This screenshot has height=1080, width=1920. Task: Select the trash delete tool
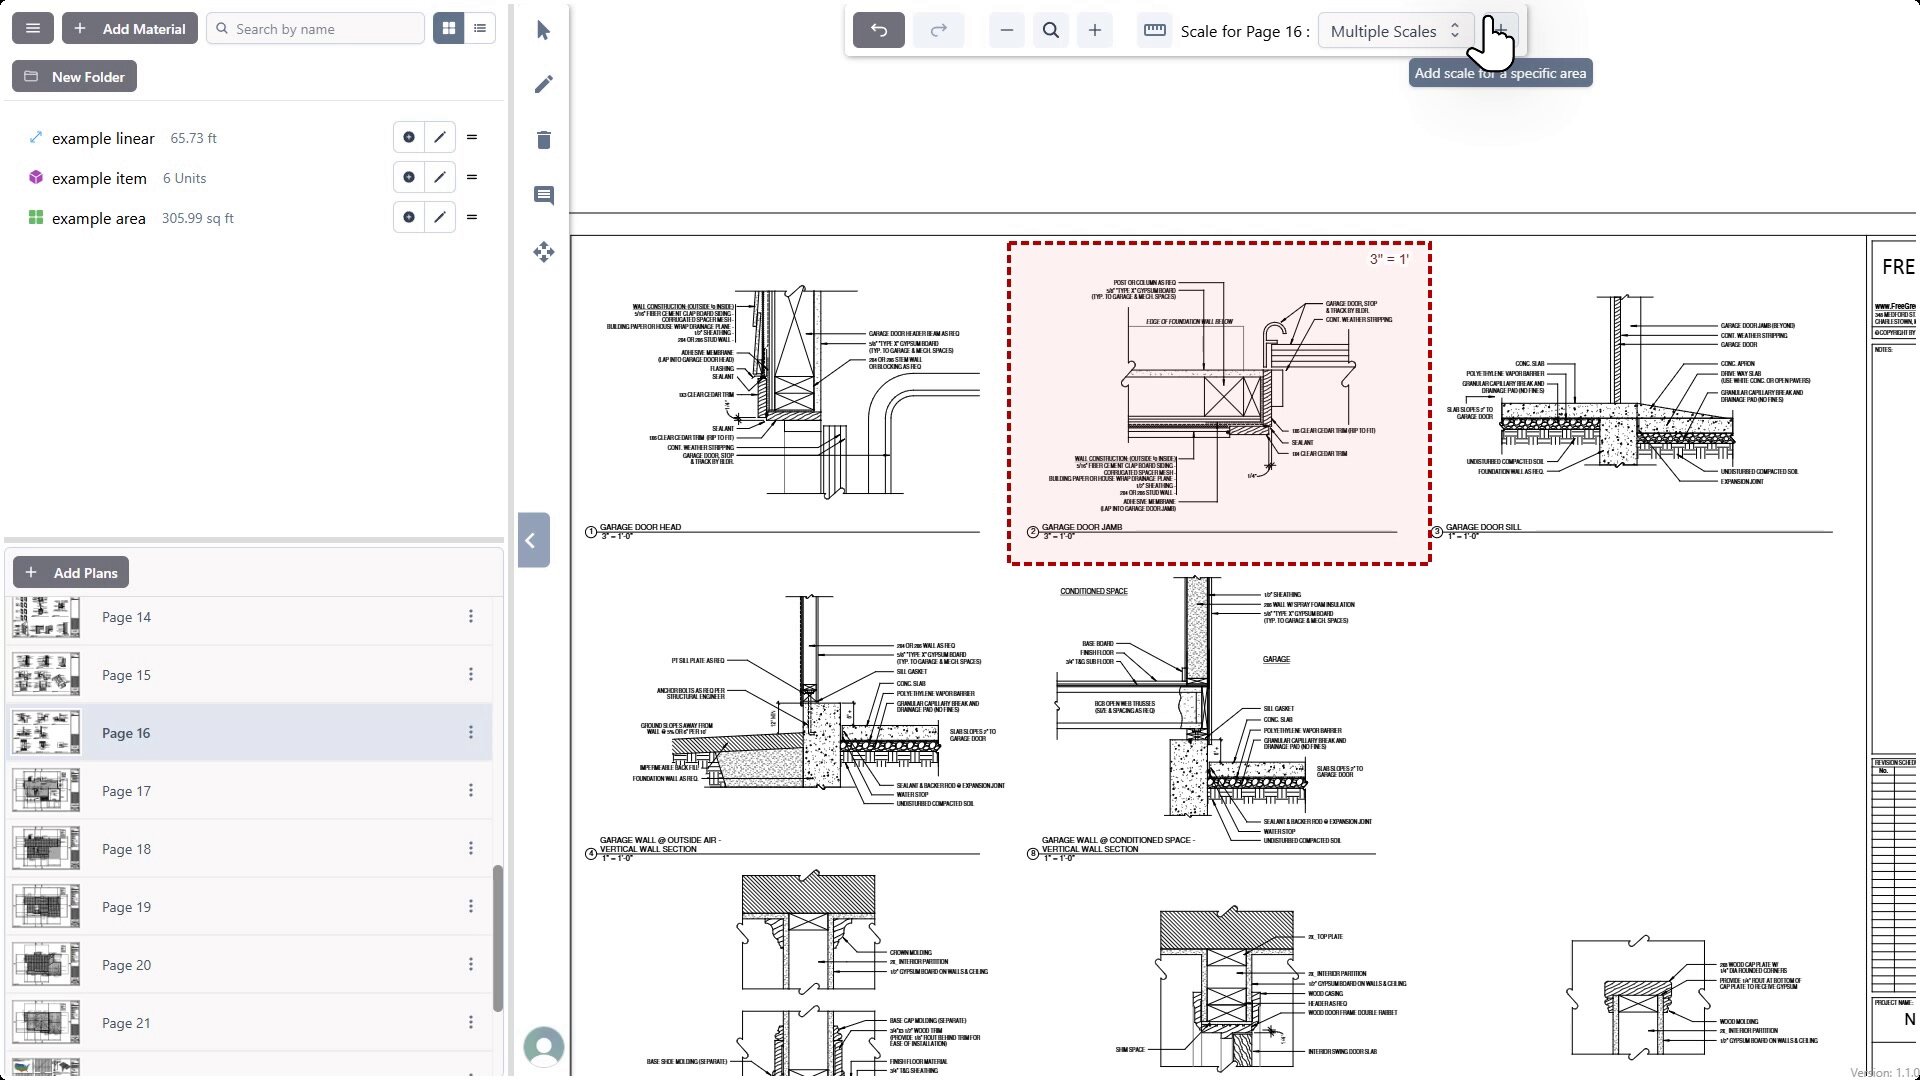click(x=543, y=140)
